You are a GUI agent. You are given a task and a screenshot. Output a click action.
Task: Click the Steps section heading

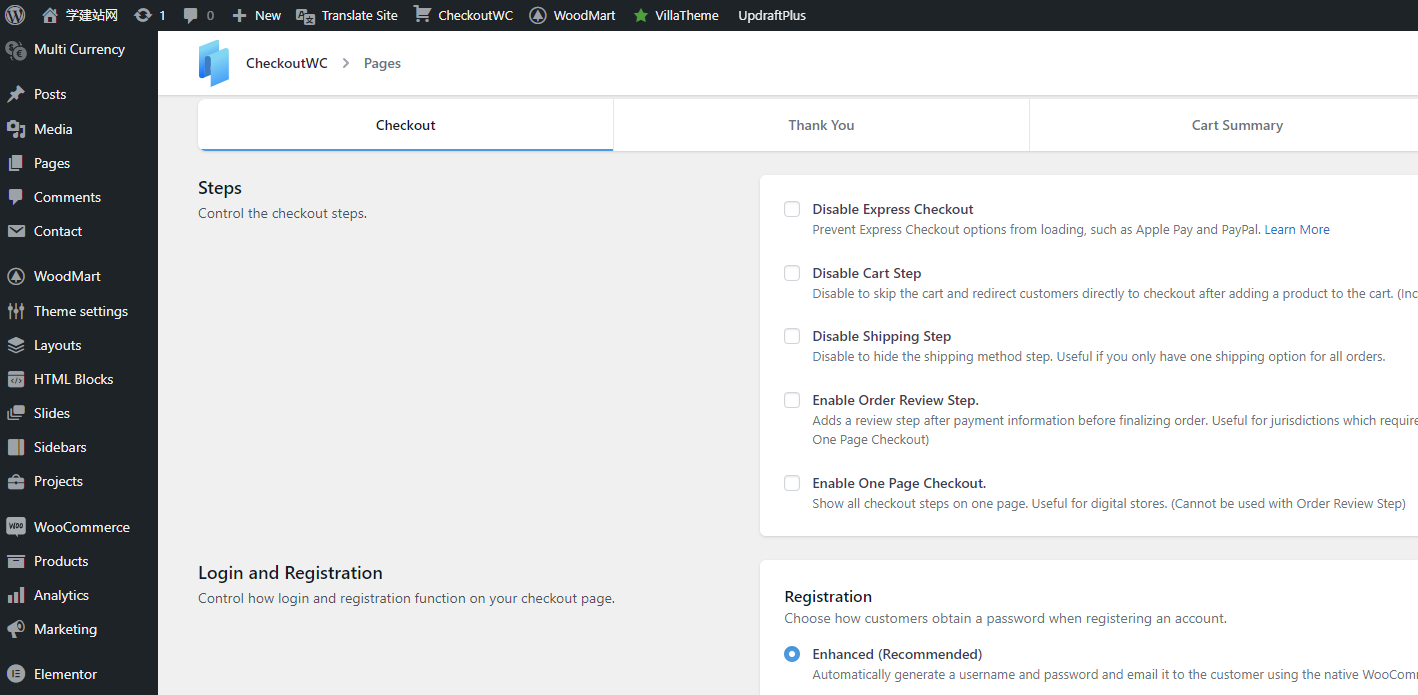[x=220, y=188]
